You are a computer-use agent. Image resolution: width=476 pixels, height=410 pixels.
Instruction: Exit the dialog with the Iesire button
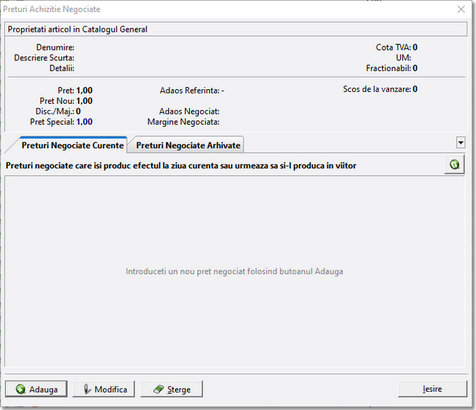pyautogui.click(x=432, y=389)
